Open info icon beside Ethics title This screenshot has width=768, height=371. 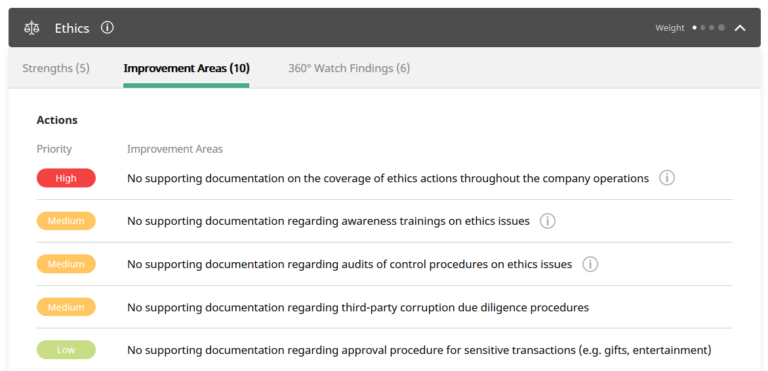107,27
